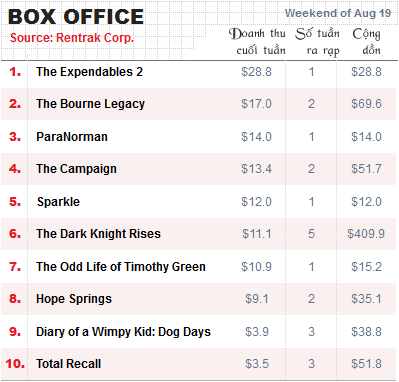Select The Campaign movie title
The image size is (399, 382).
click(76, 169)
